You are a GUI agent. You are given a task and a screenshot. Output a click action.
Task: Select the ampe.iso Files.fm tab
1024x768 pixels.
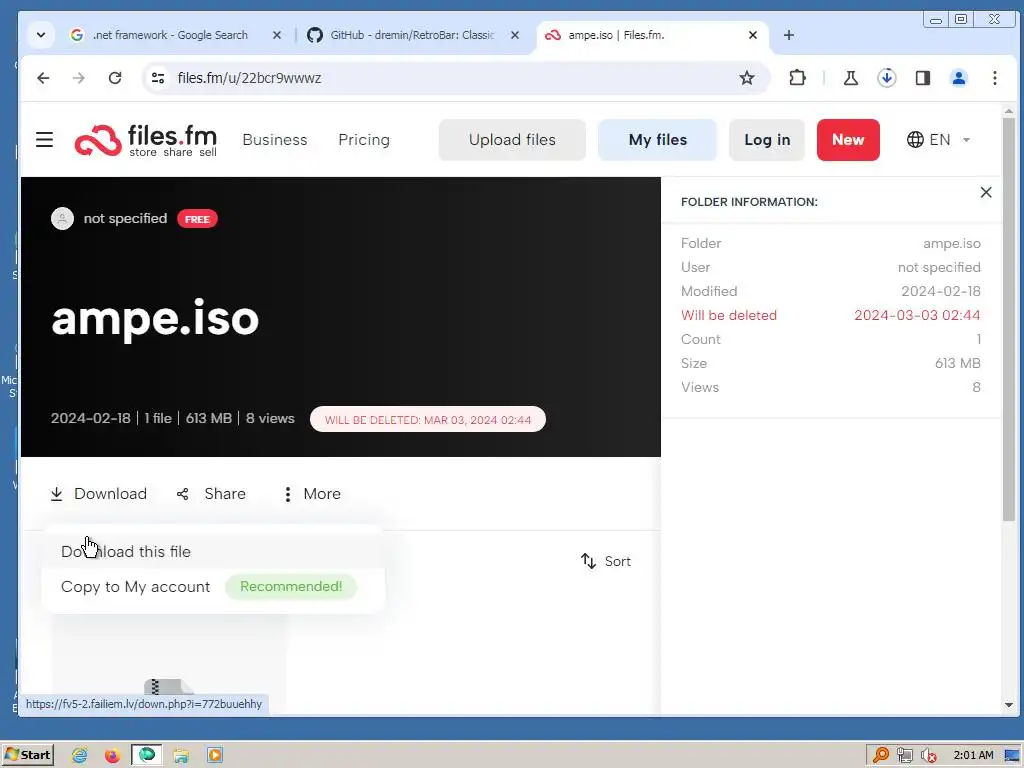(x=616, y=35)
